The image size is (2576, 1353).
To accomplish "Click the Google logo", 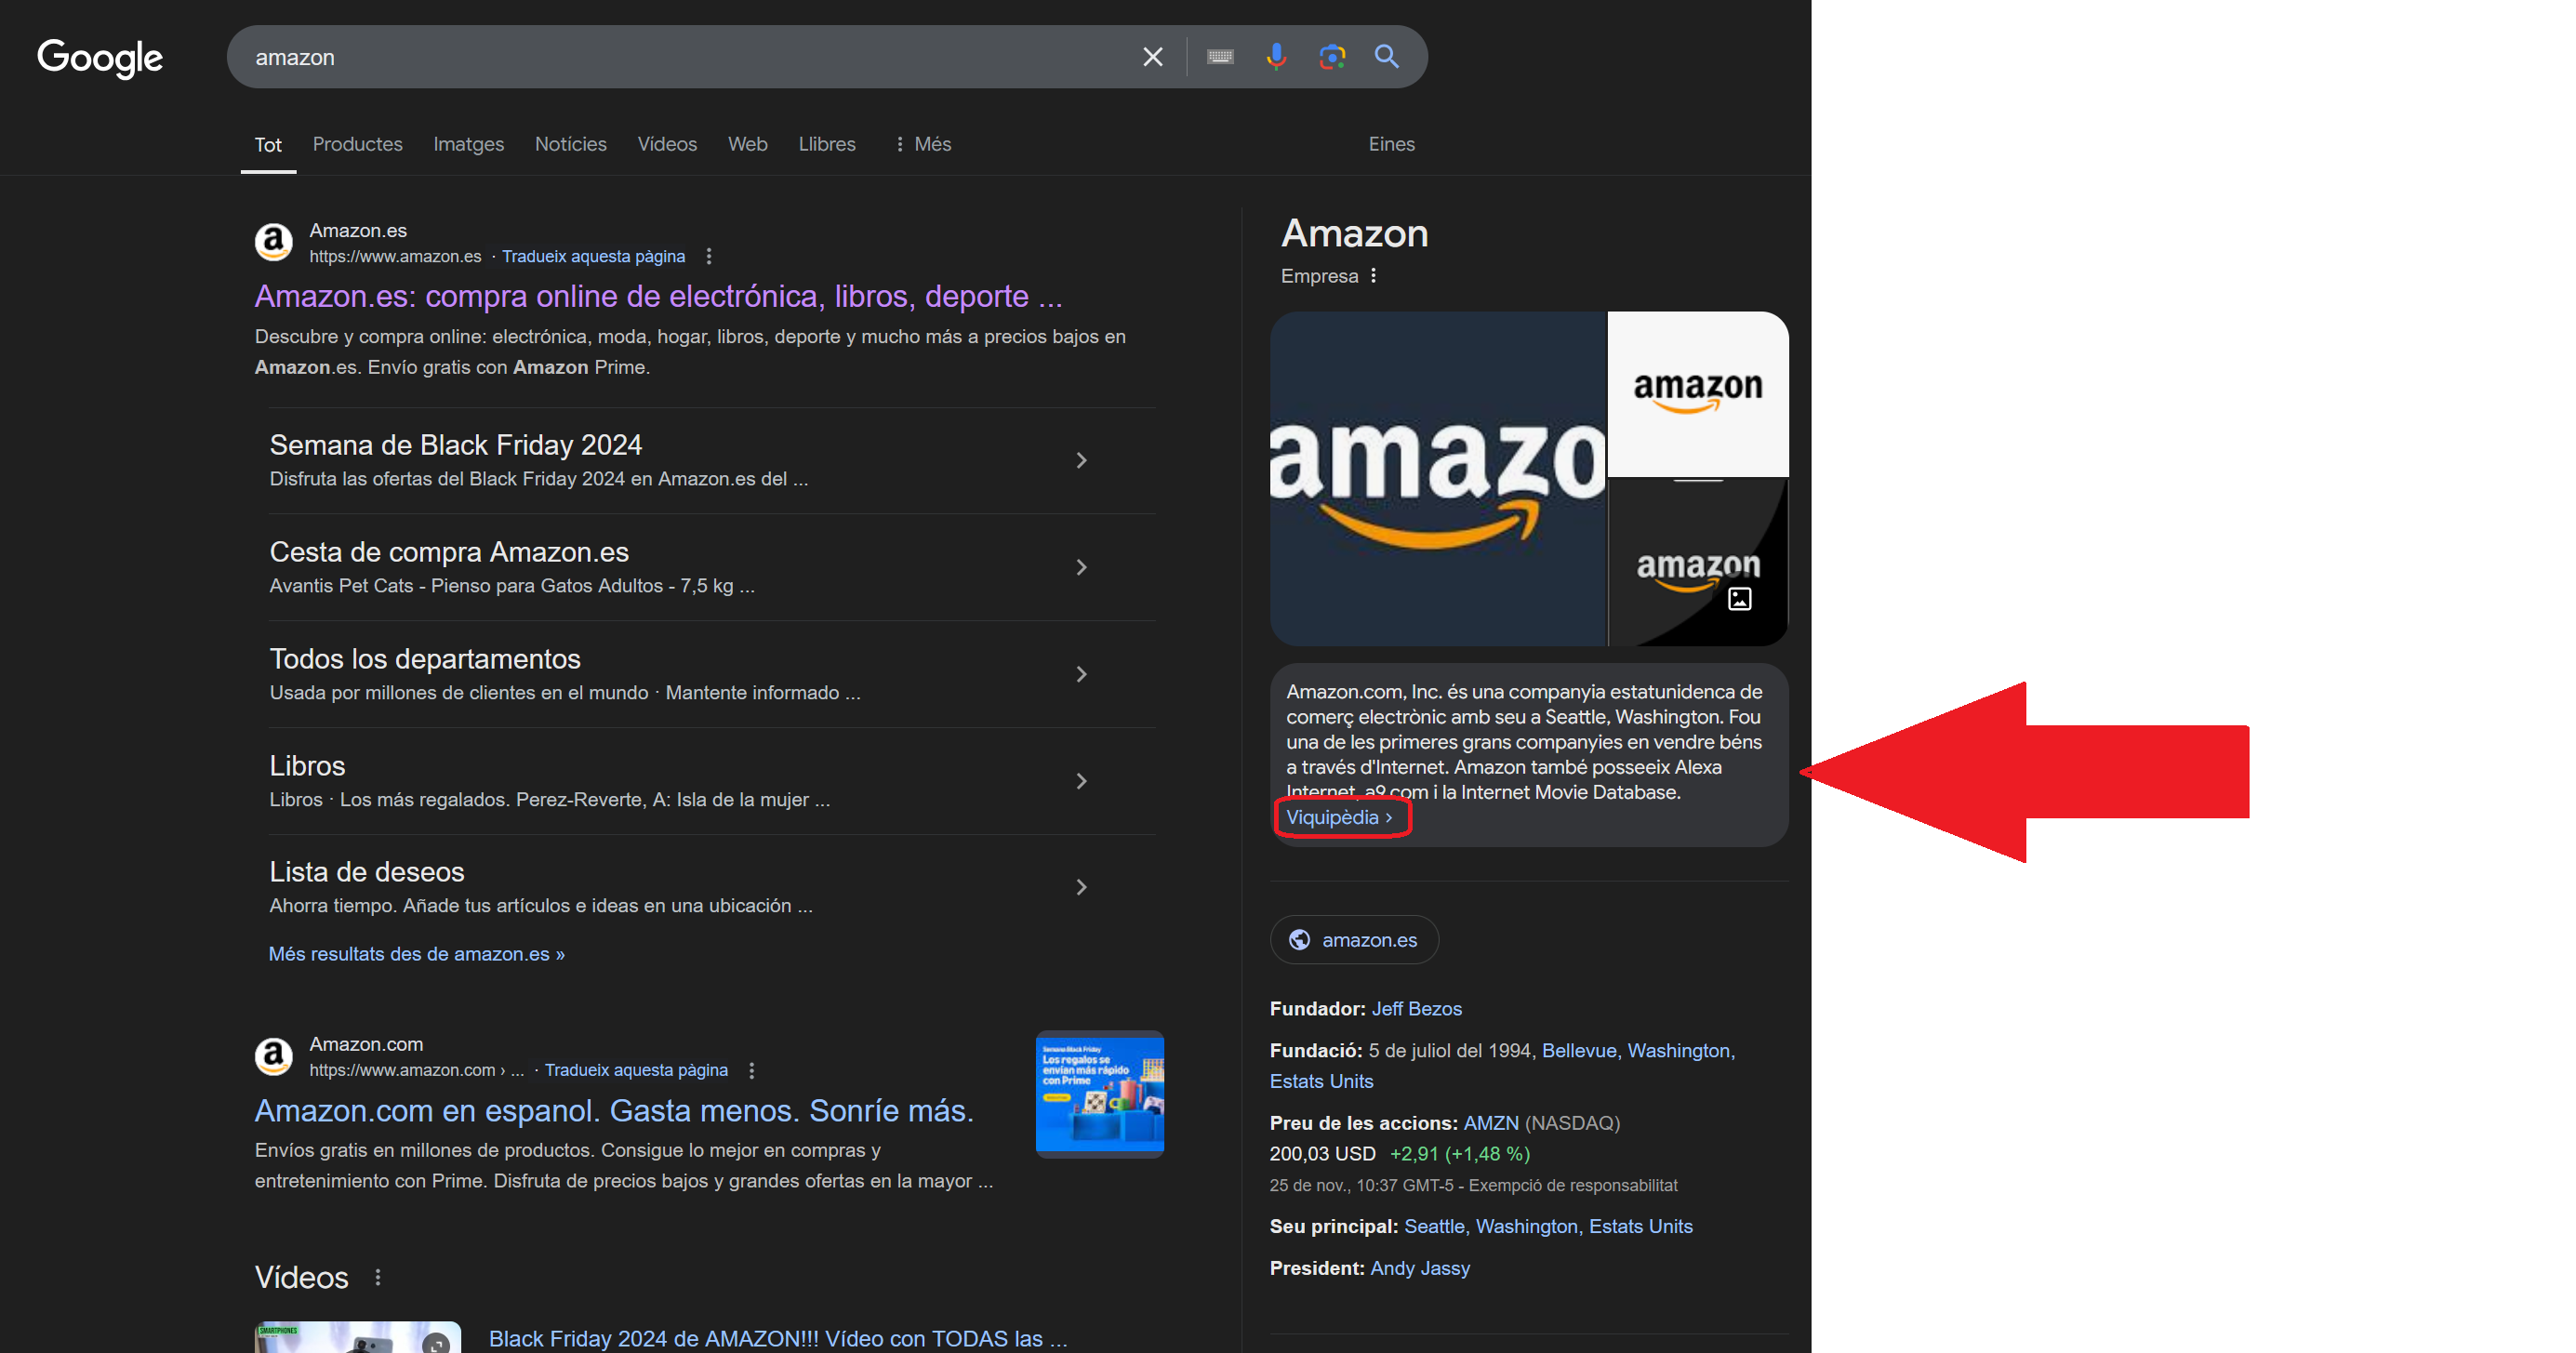I will (100, 58).
